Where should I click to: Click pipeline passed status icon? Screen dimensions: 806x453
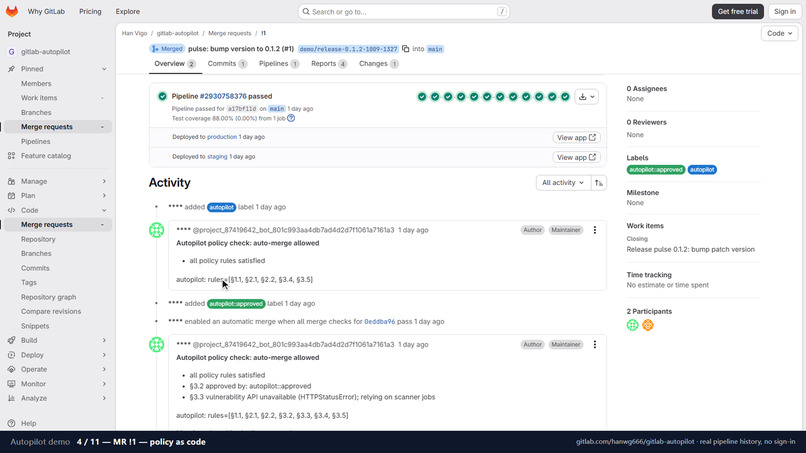pos(162,96)
